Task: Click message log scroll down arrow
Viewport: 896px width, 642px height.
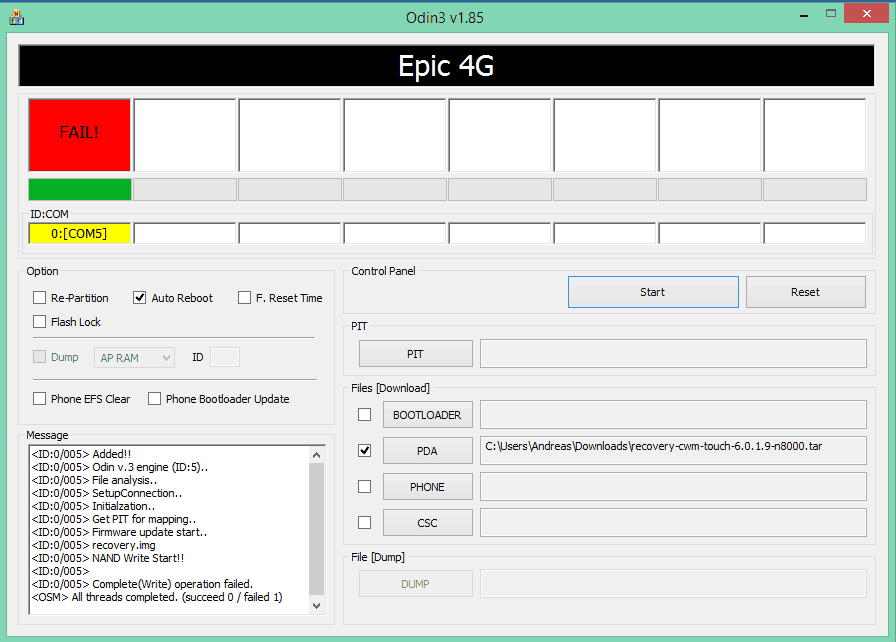Action: point(317,605)
